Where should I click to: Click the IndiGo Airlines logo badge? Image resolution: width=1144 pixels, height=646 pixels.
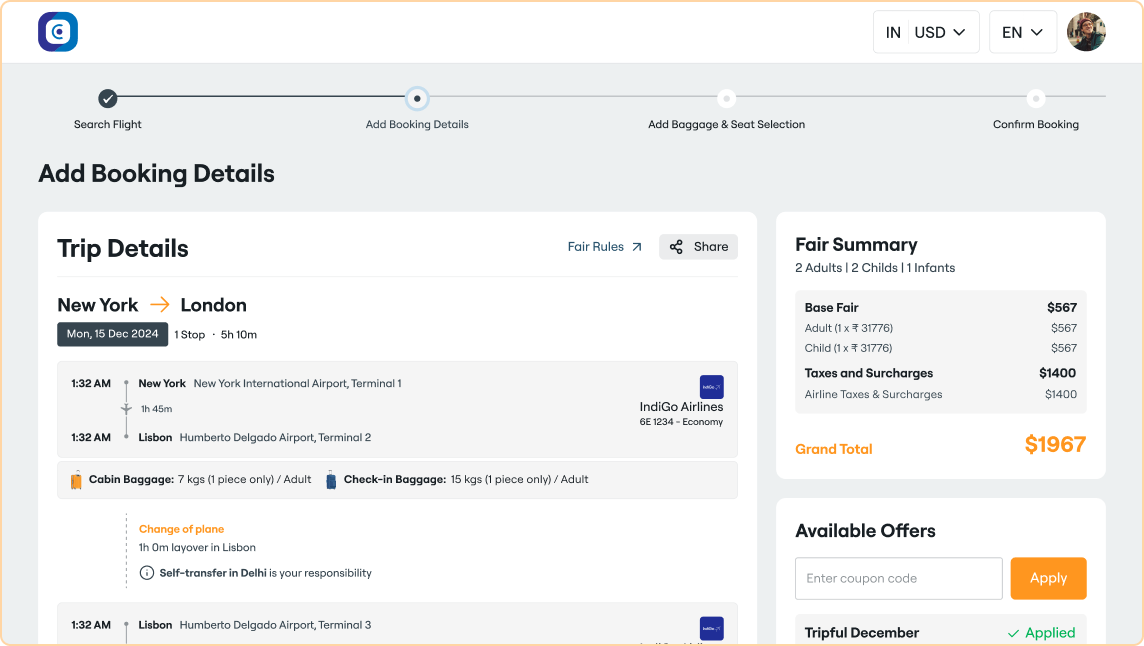pos(710,386)
